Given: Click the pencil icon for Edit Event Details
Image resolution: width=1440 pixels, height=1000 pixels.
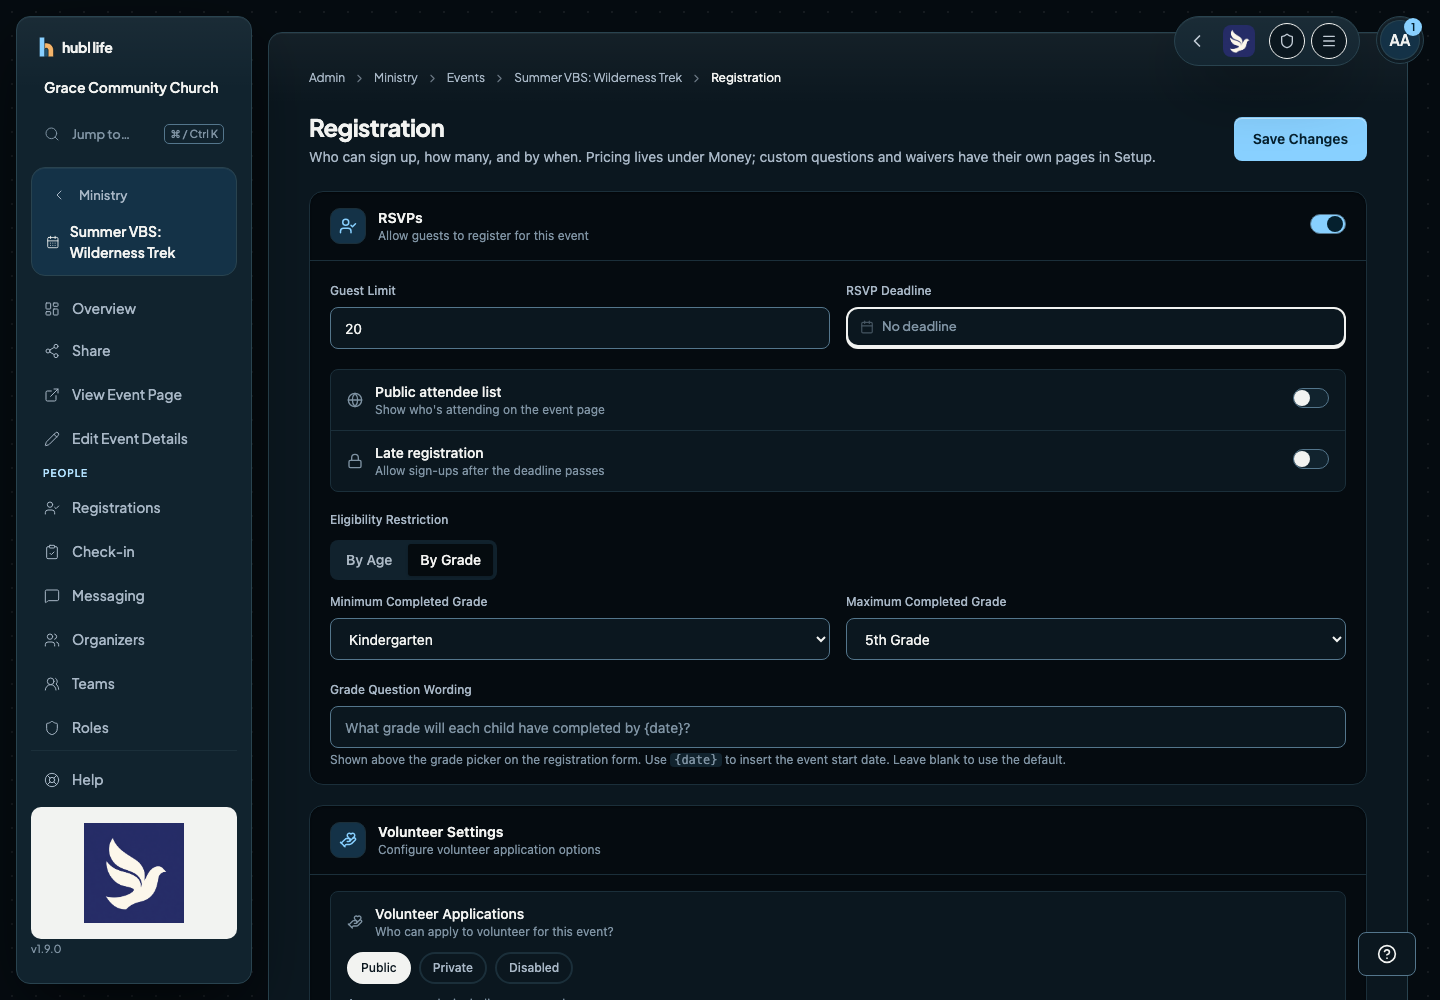Looking at the screenshot, I should pos(52,439).
